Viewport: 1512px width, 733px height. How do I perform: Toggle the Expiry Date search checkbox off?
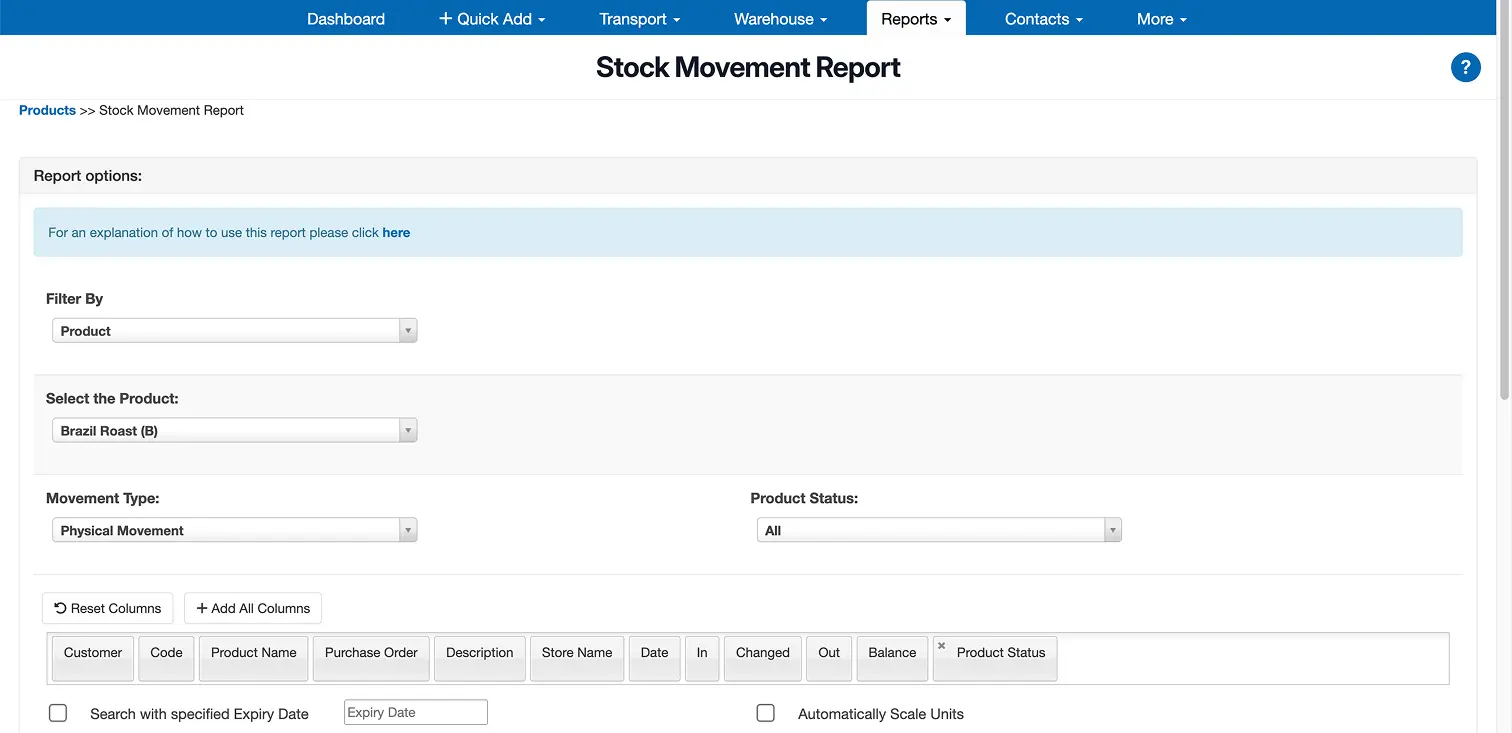tap(58, 712)
